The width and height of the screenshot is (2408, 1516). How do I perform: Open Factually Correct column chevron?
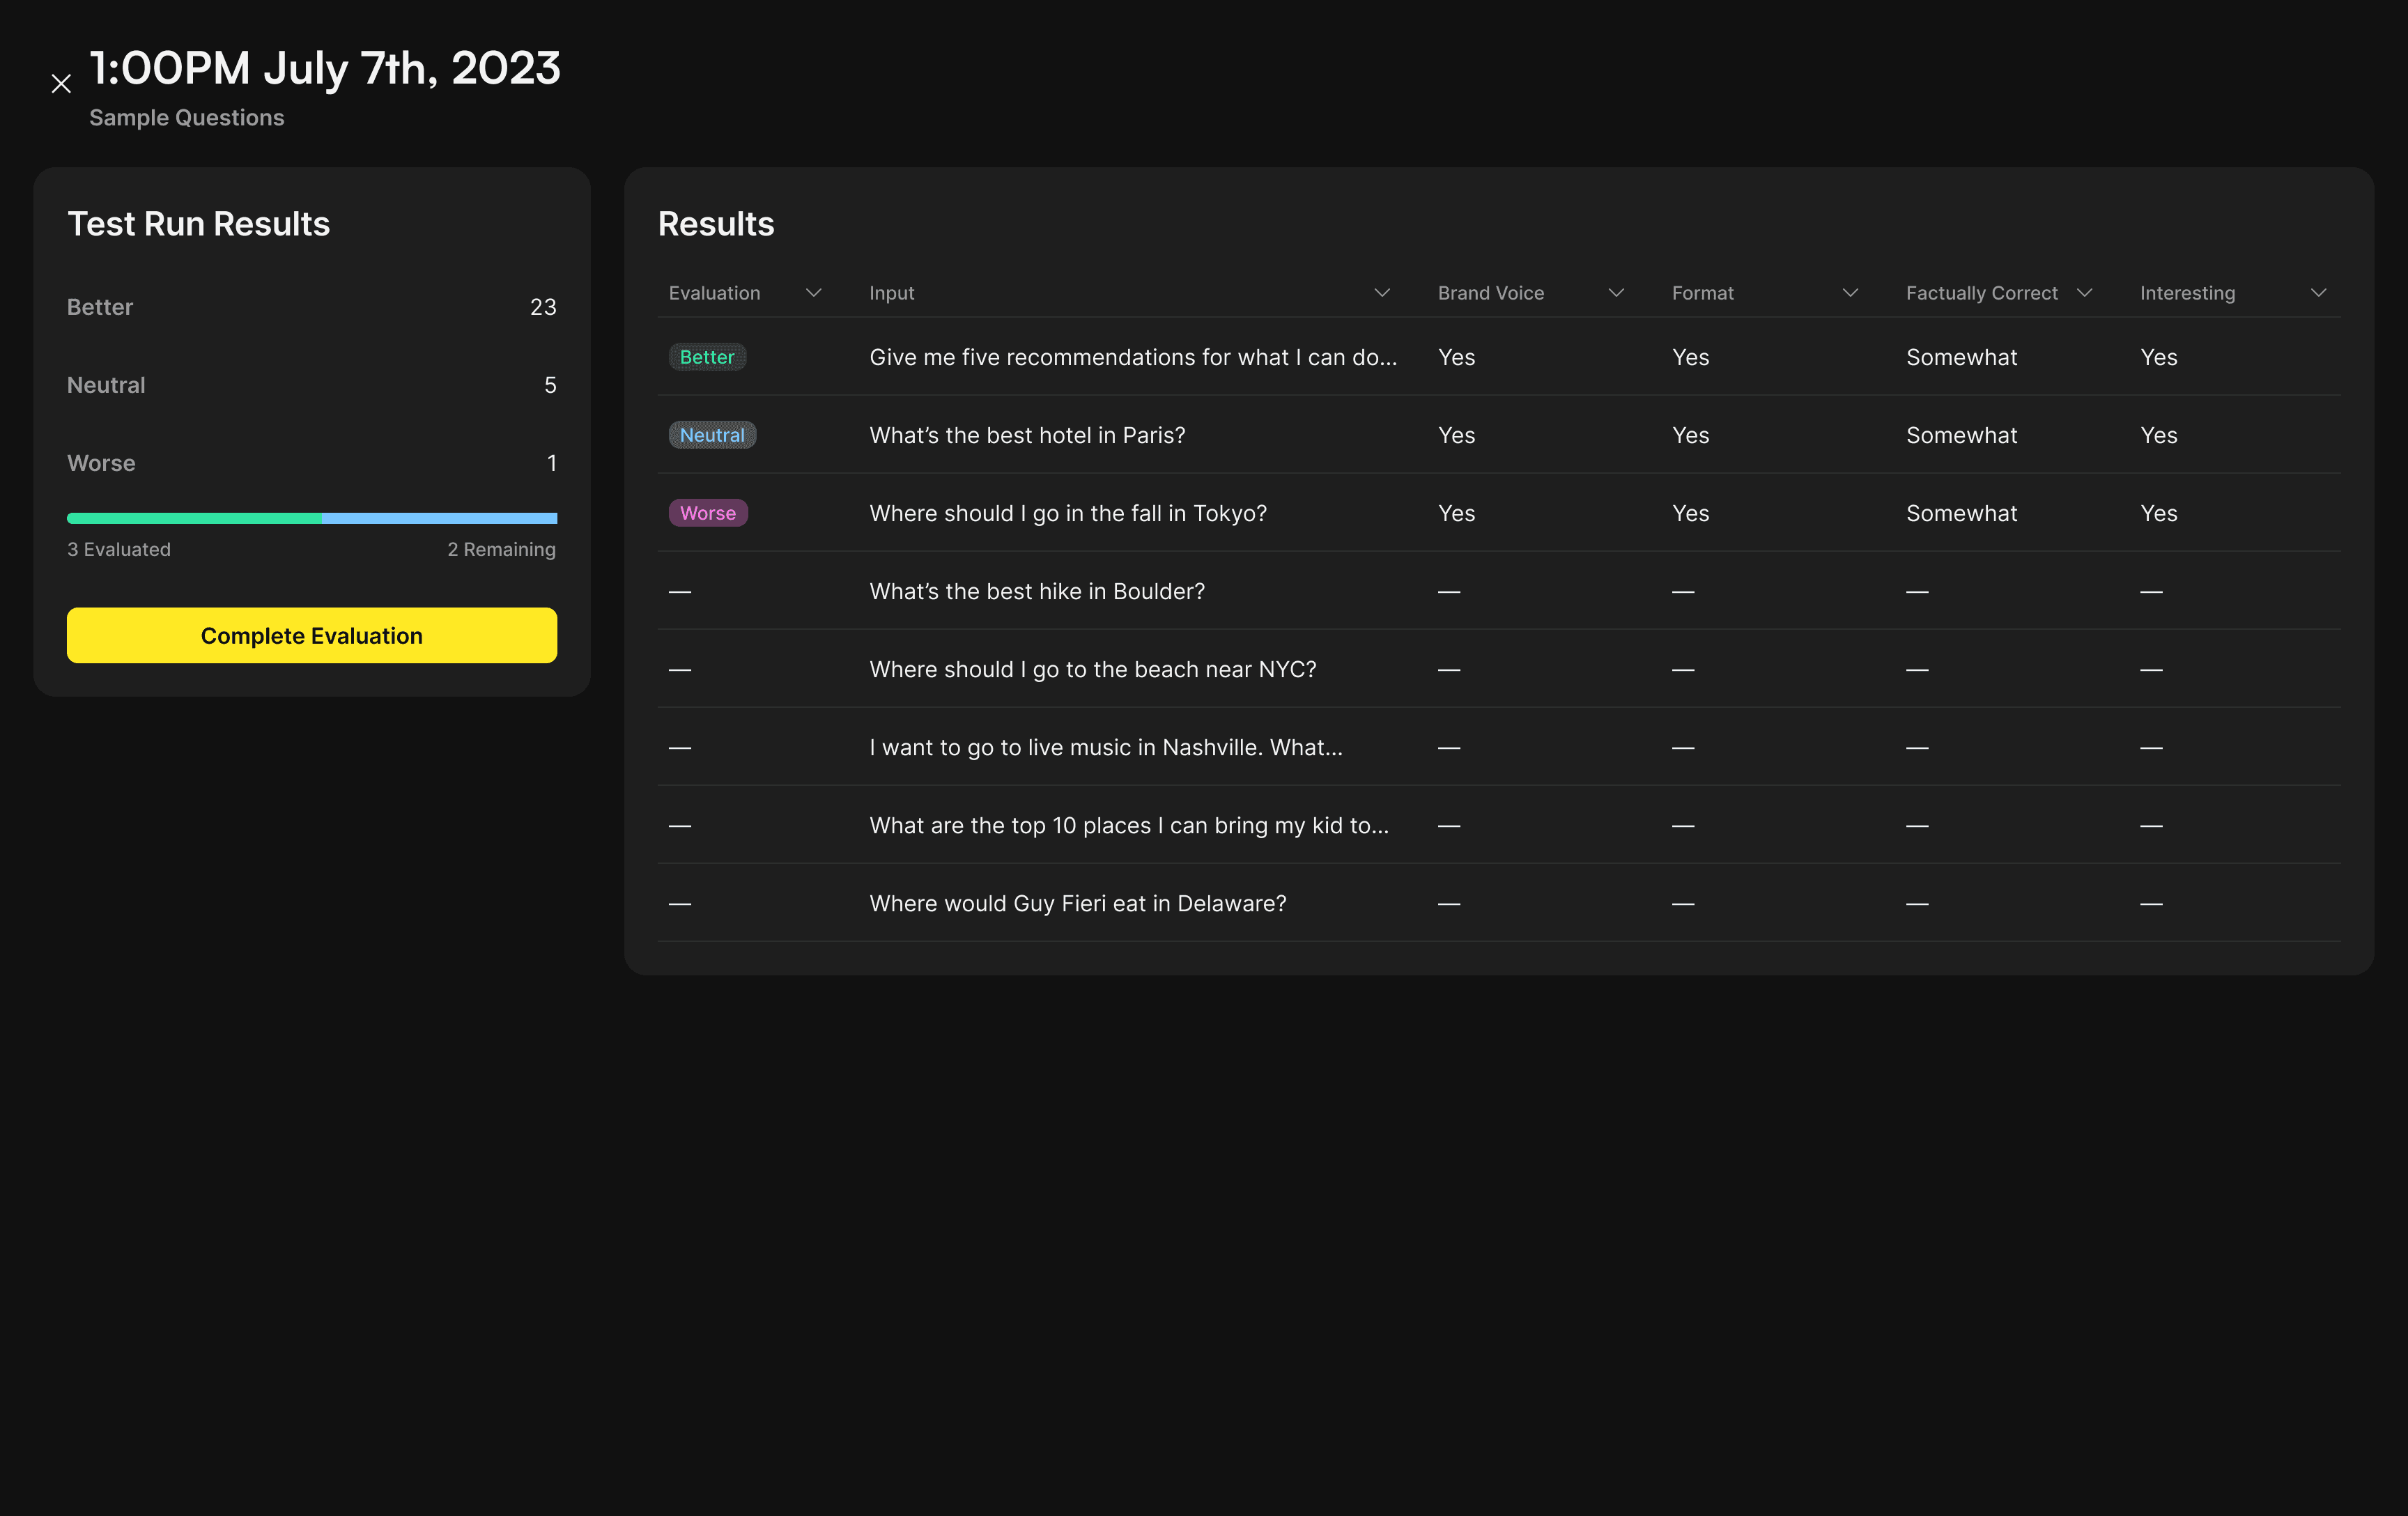[2084, 293]
